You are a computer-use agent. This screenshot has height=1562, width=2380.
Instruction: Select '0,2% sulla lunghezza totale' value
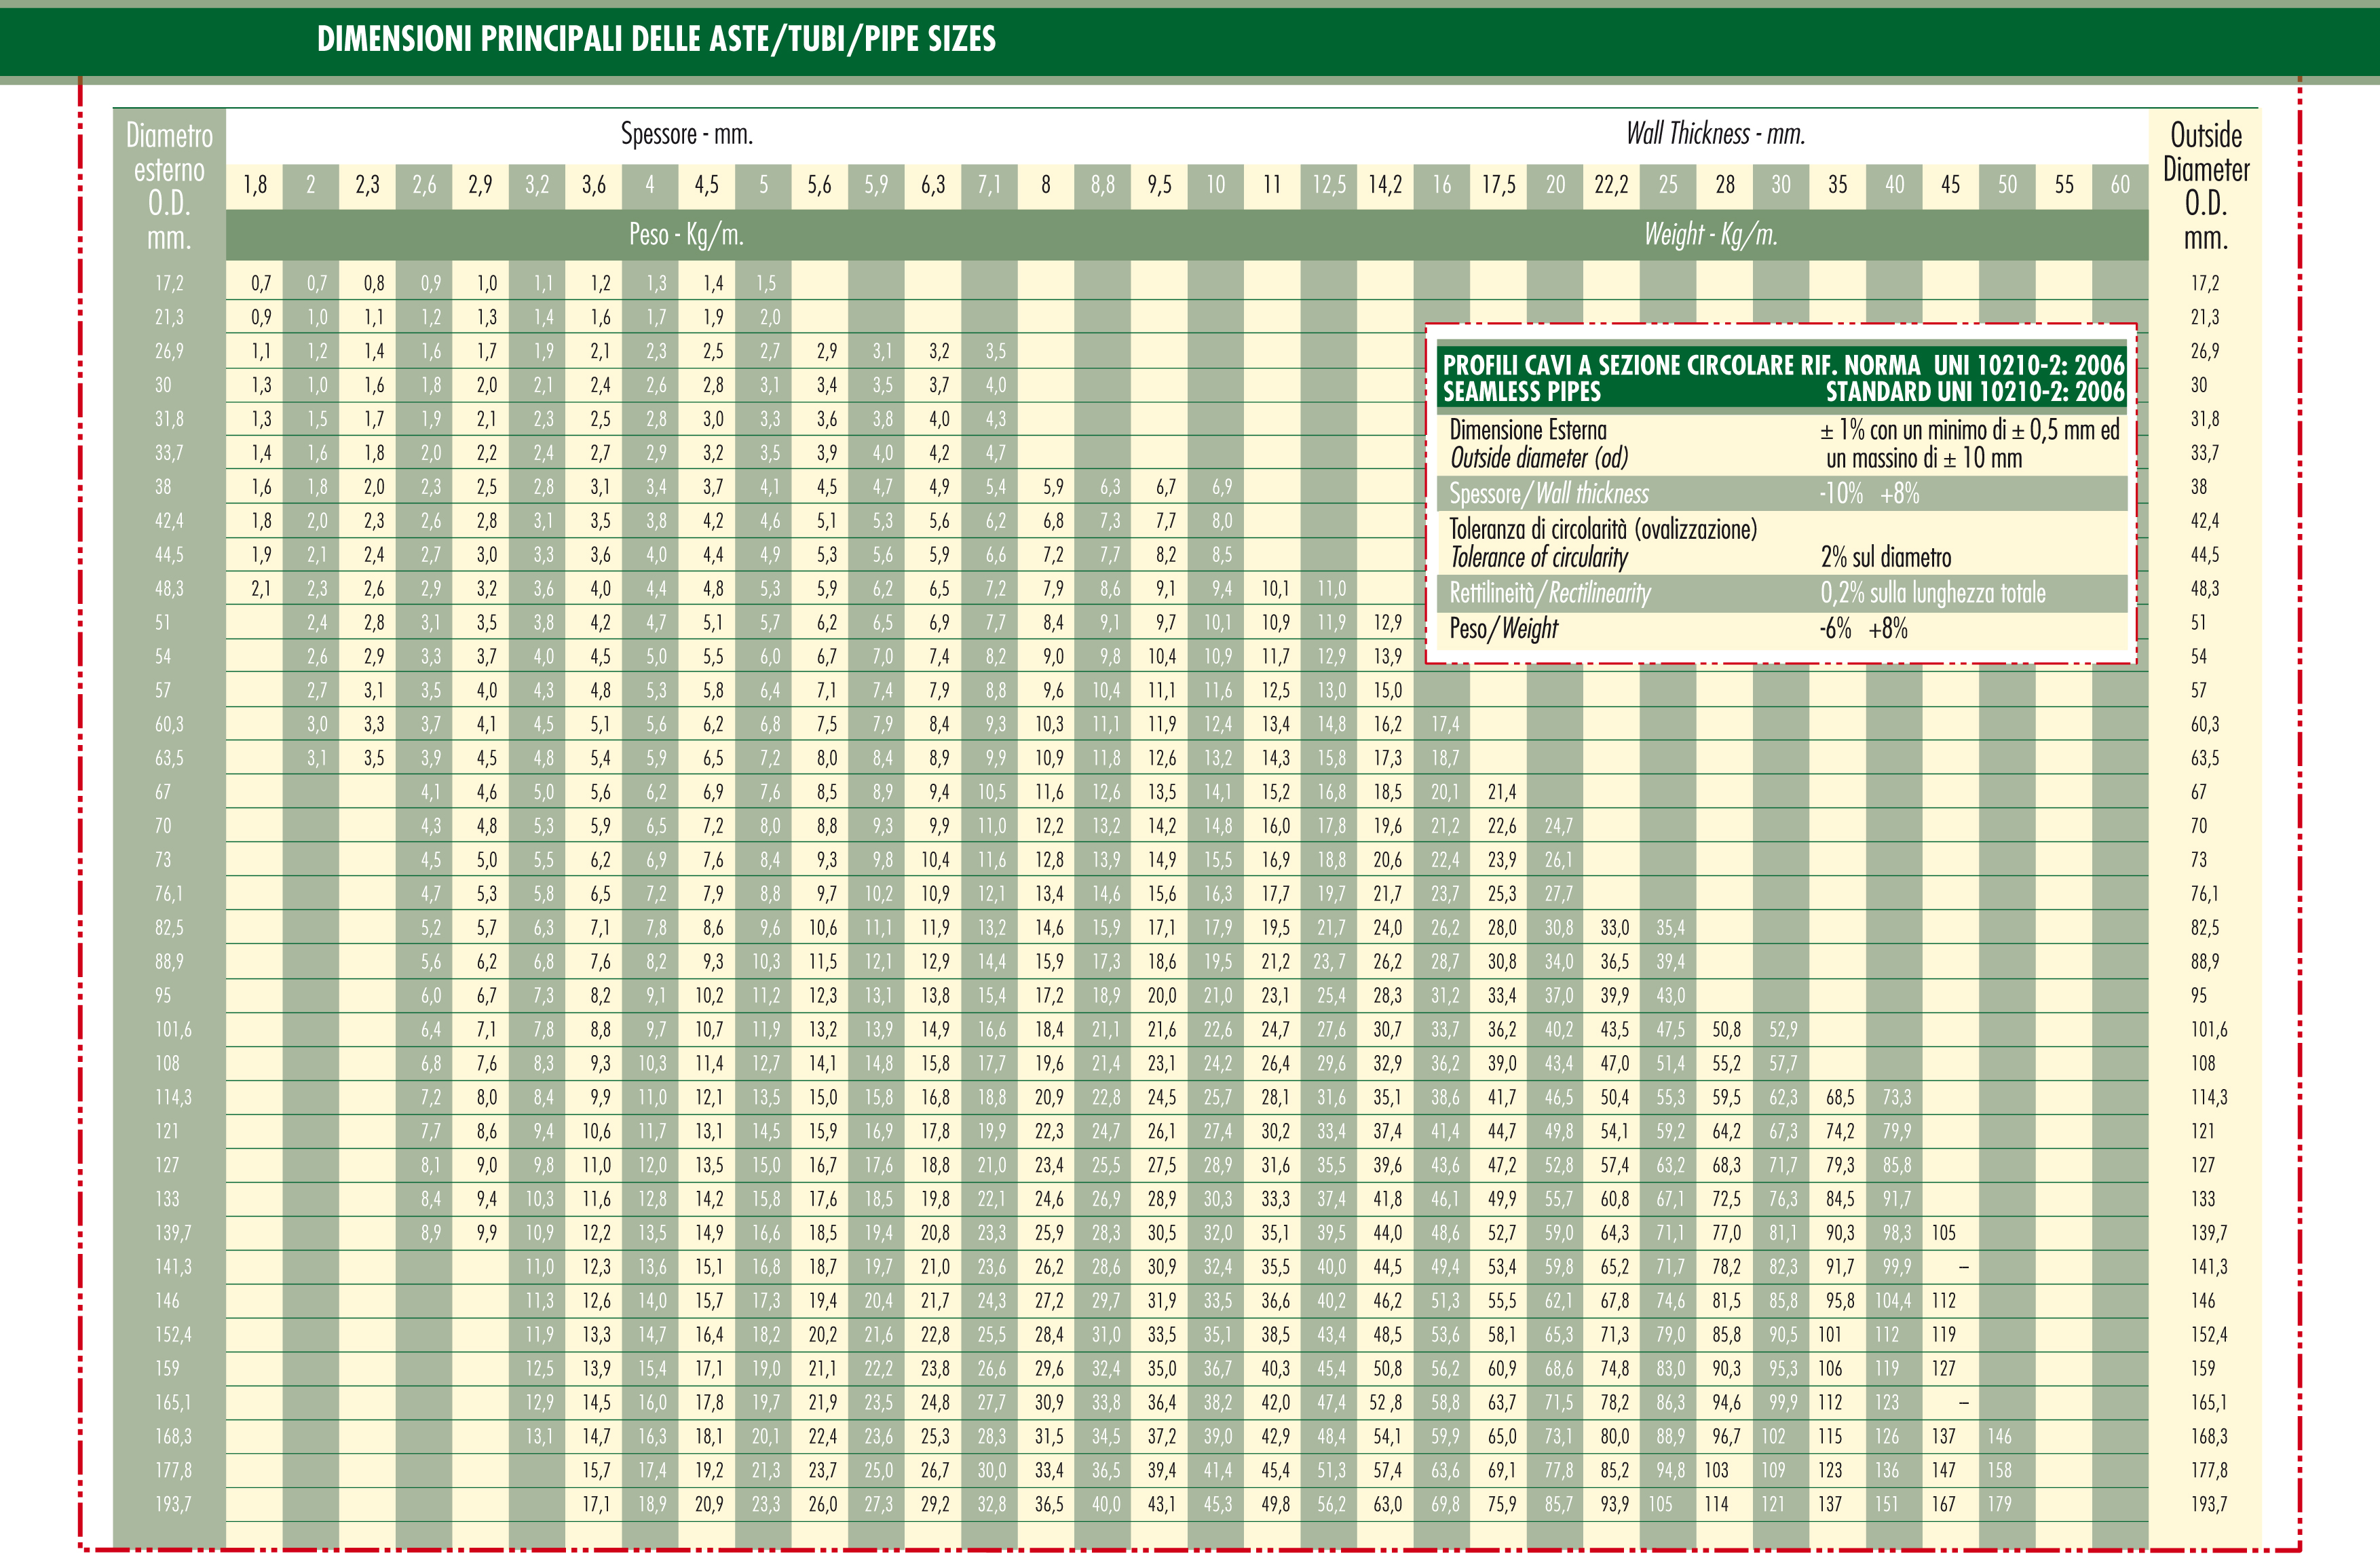(1933, 593)
